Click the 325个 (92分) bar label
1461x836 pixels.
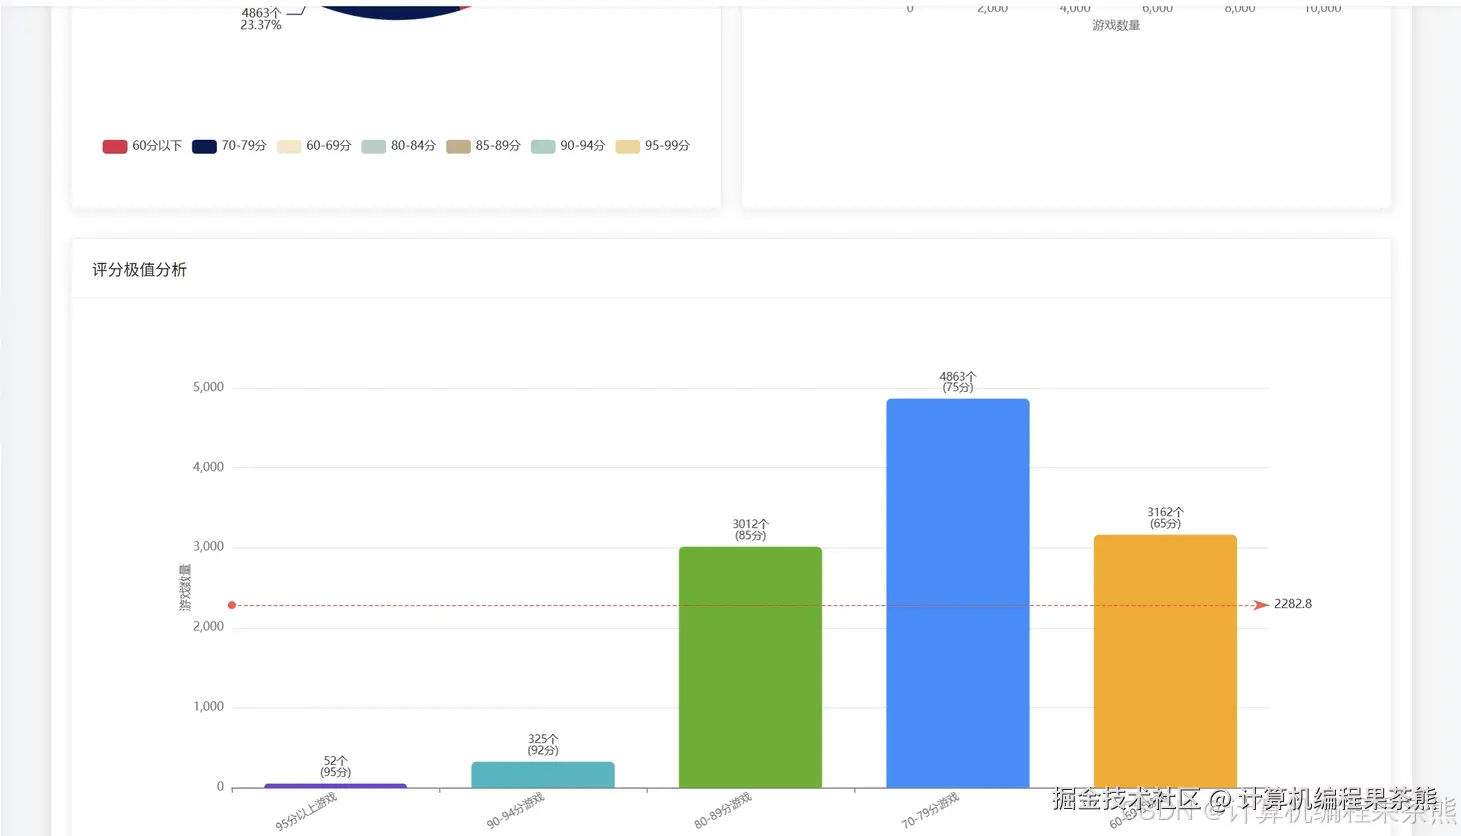point(543,745)
